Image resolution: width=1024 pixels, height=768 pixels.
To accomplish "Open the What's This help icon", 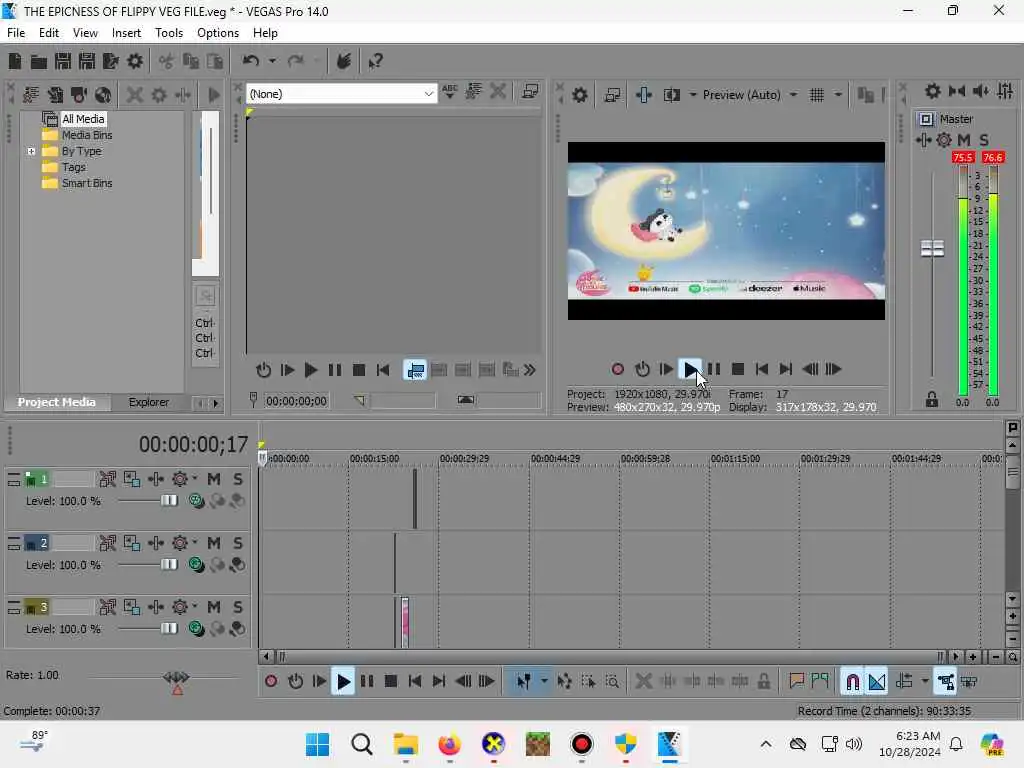I will tap(375, 61).
